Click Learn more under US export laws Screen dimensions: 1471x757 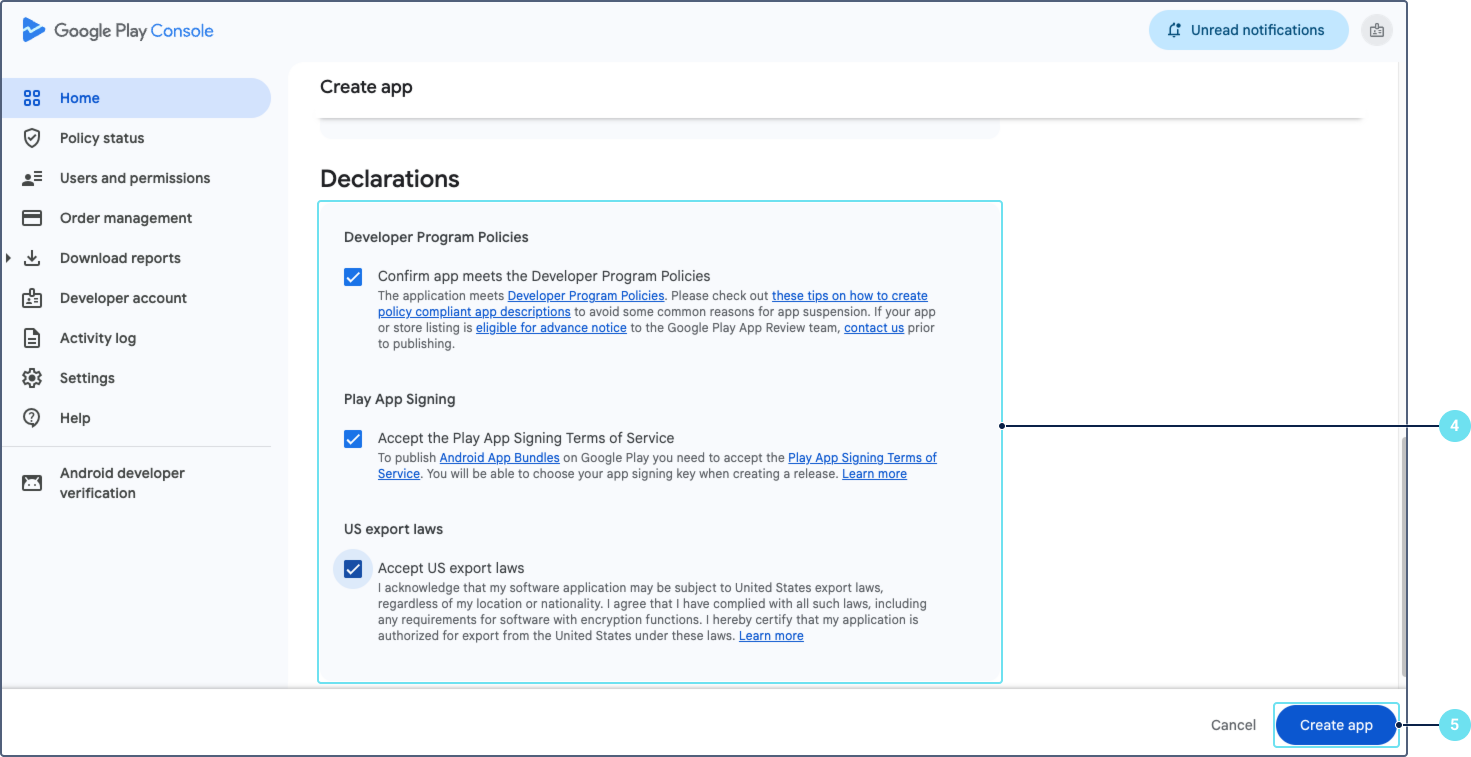pos(771,636)
